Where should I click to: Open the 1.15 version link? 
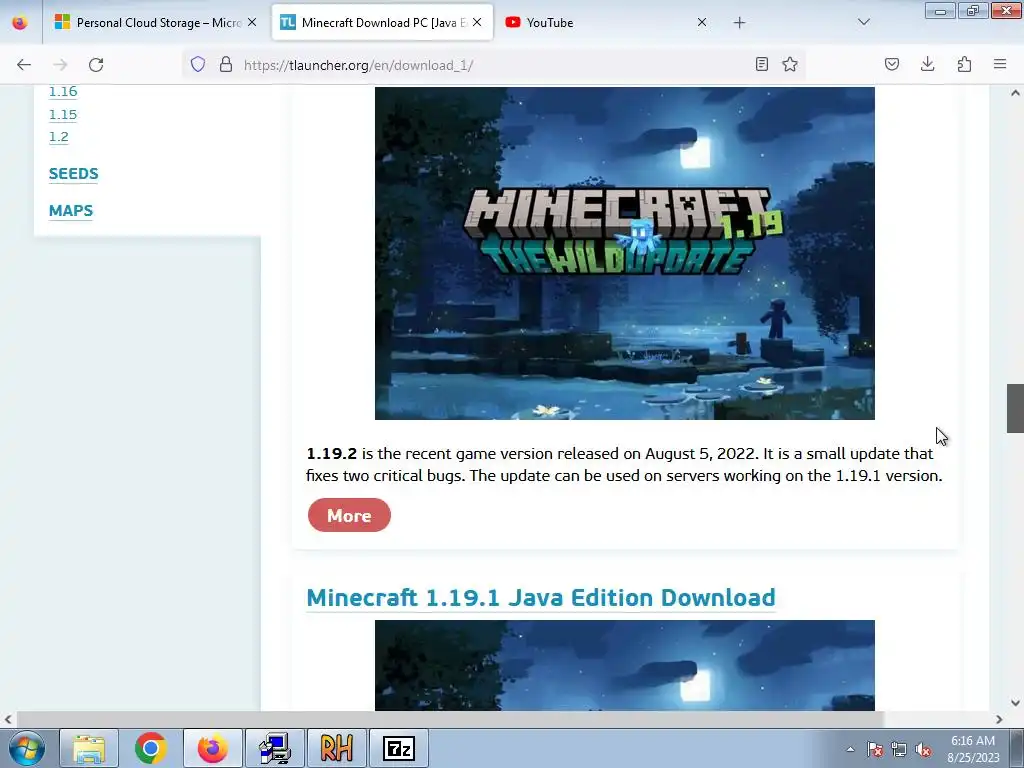[63, 114]
